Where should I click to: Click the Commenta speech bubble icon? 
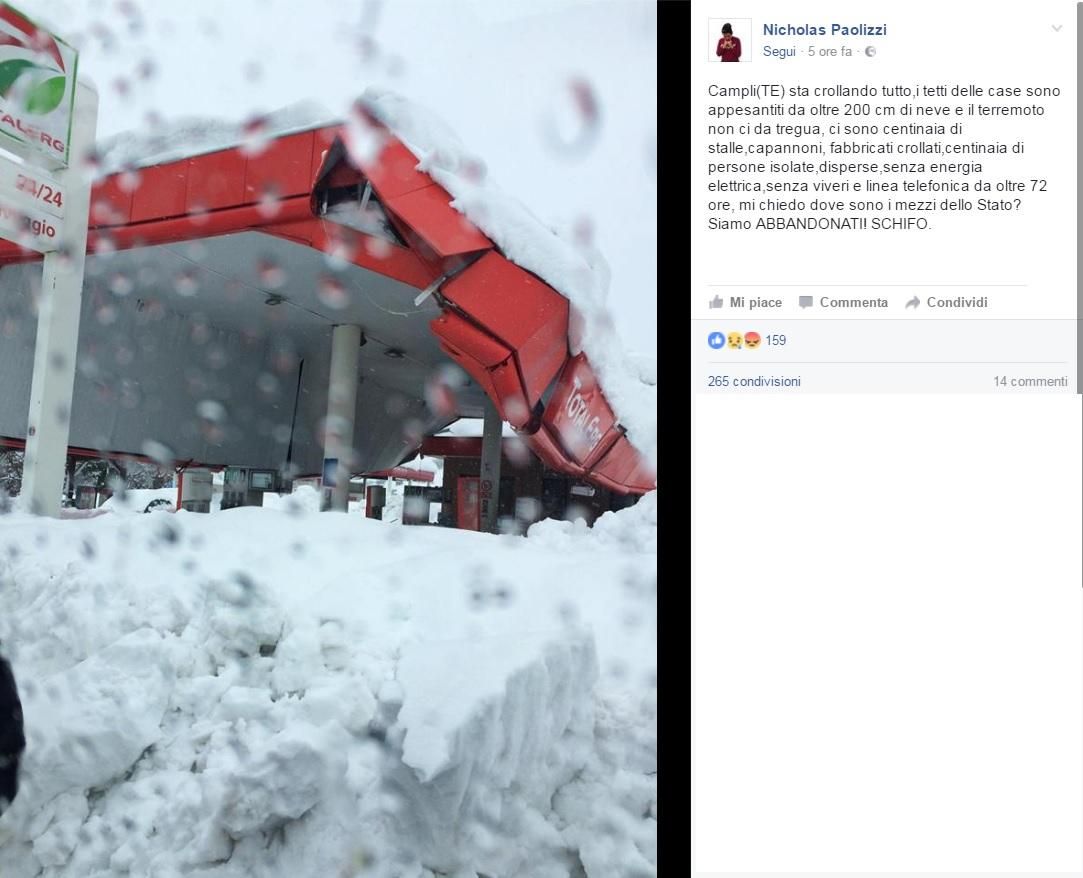point(805,302)
